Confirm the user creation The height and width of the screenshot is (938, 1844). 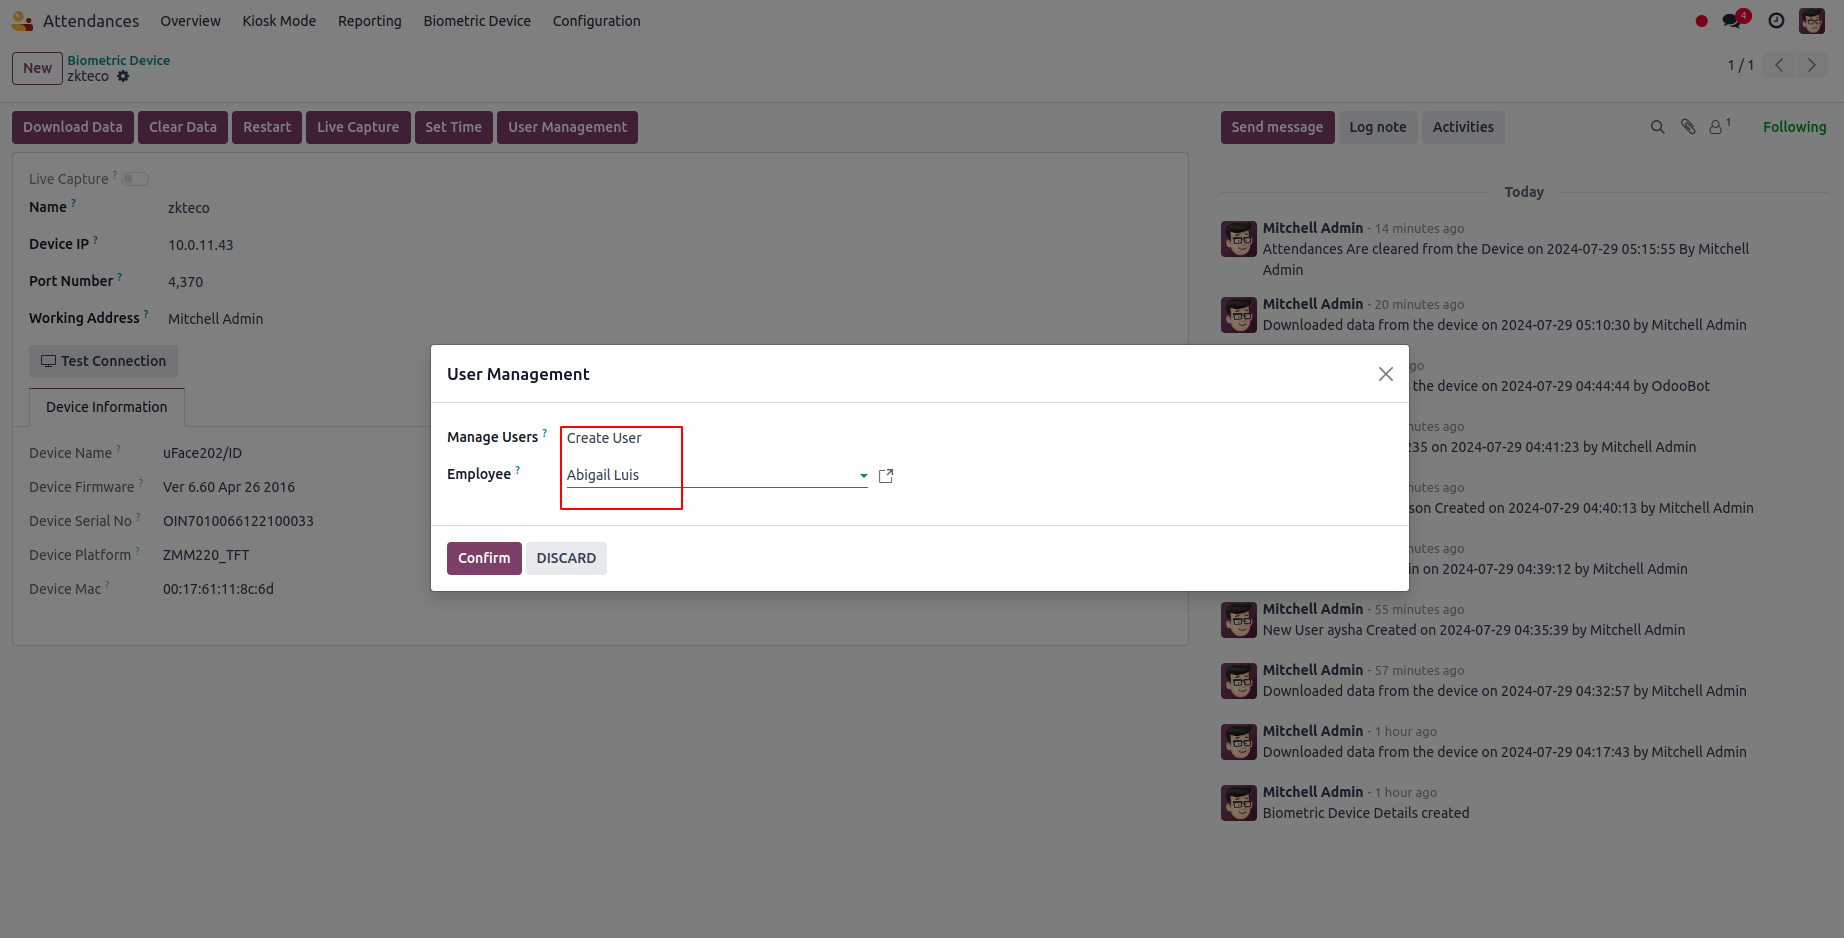(484, 558)
